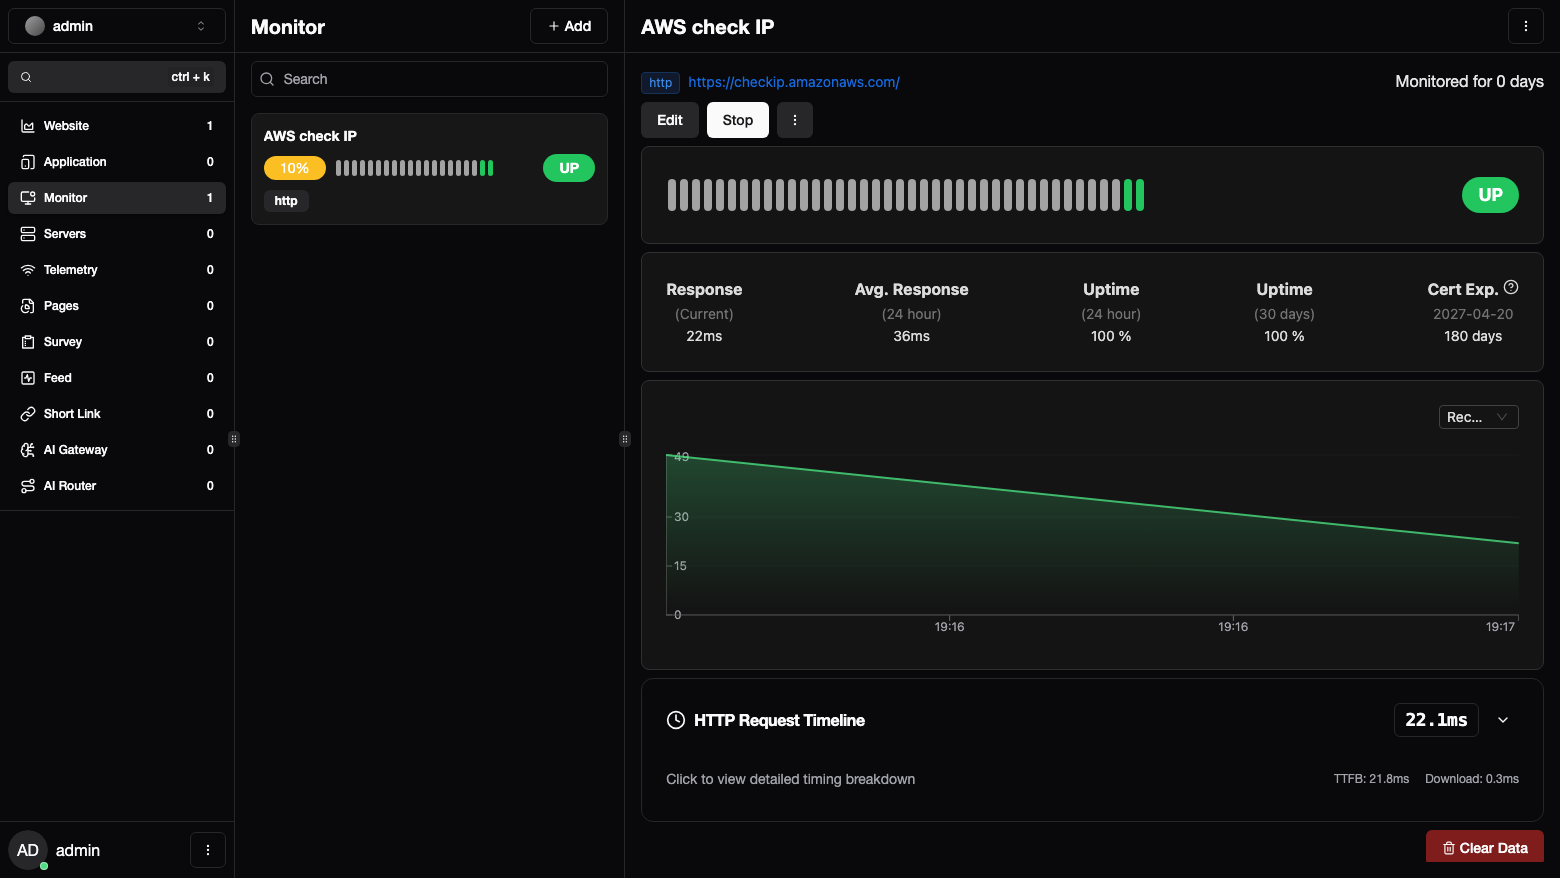This screenshot has height=878, width=1560.
Task: Select the AWS check IP monitor card
Action: point(429,169)
